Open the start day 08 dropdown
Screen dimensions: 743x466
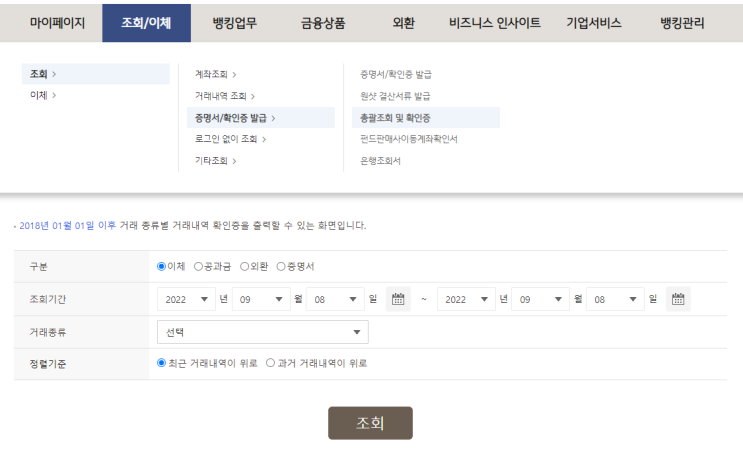coord(335,299)
